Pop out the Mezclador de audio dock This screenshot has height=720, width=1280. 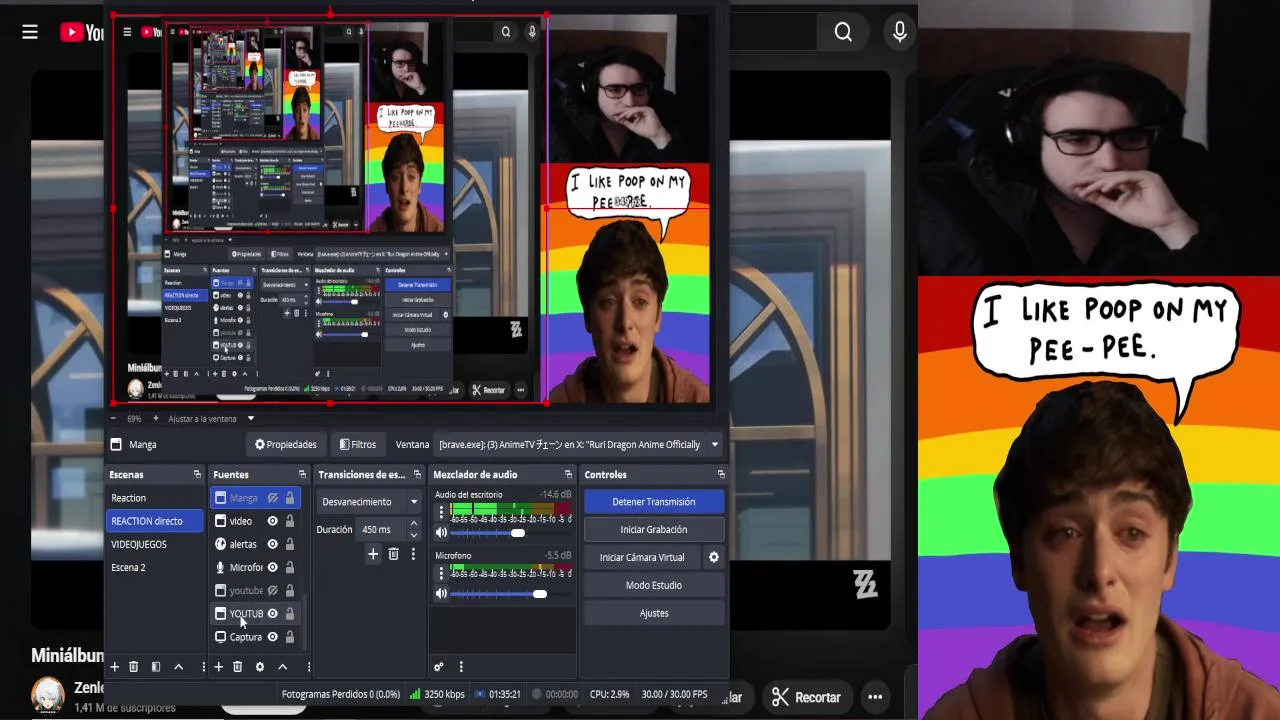coord(568,474)
